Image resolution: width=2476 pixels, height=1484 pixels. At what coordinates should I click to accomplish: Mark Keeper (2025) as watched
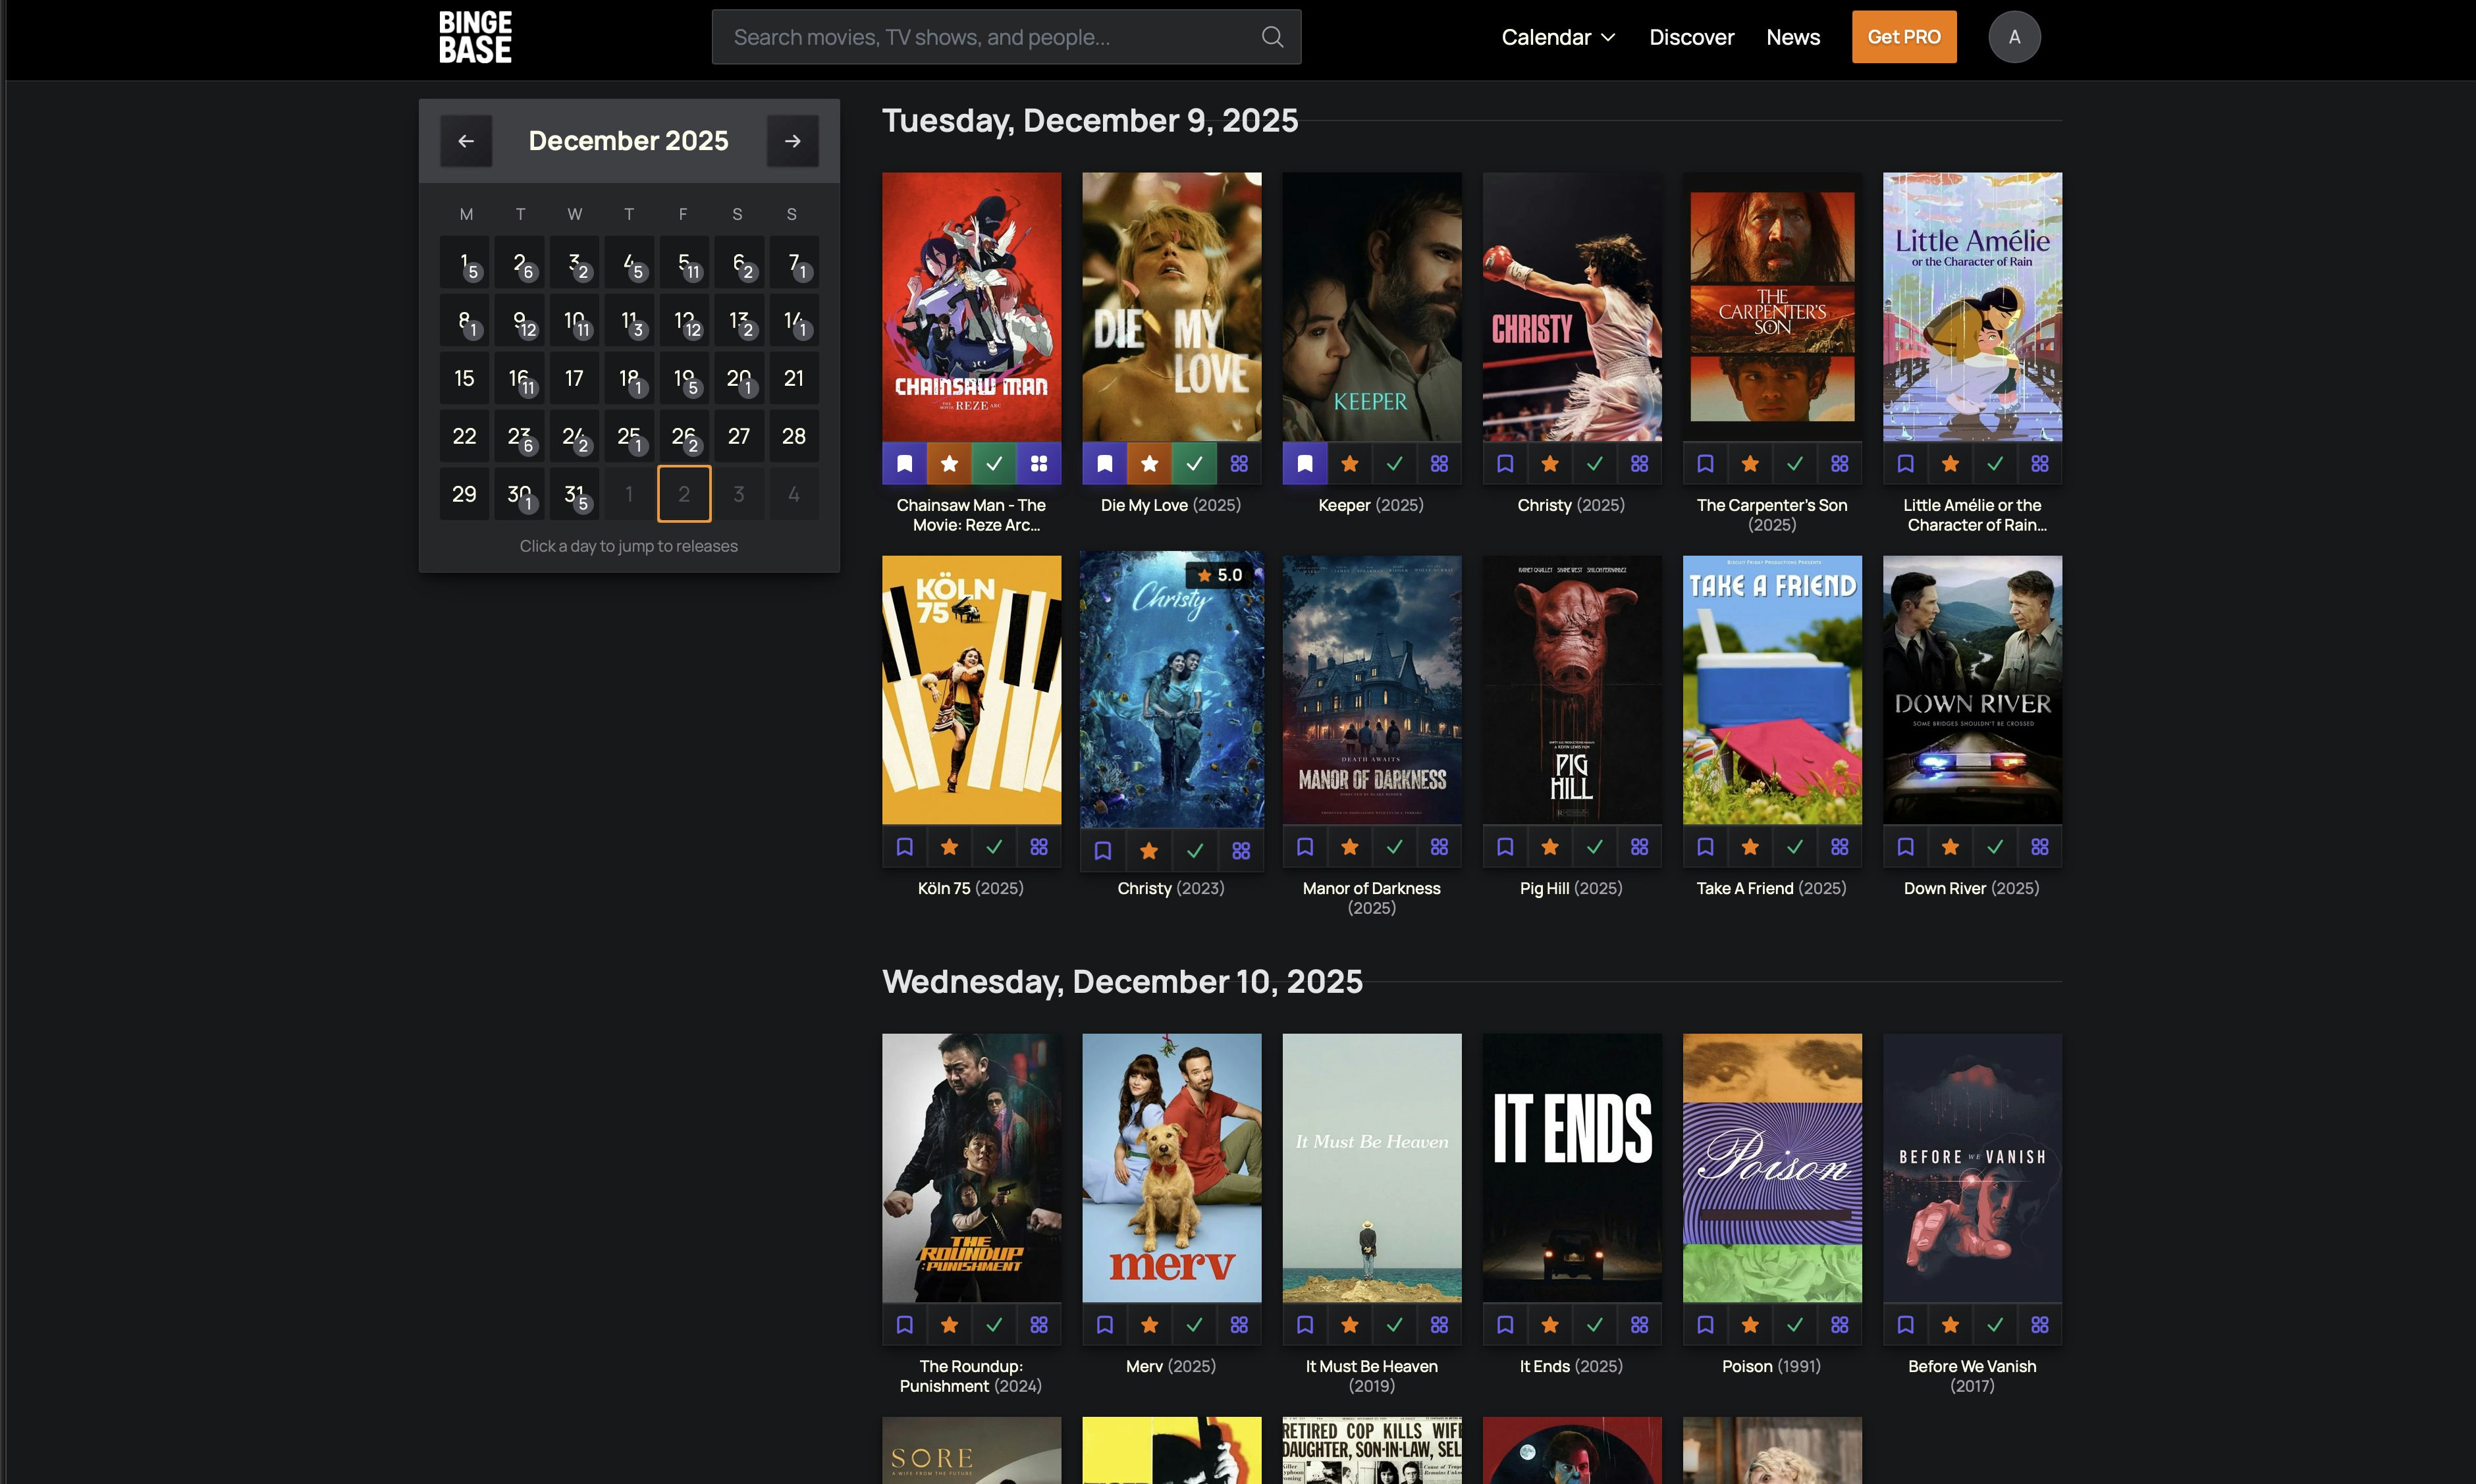pyautogui.click(x=1394, y=463)
